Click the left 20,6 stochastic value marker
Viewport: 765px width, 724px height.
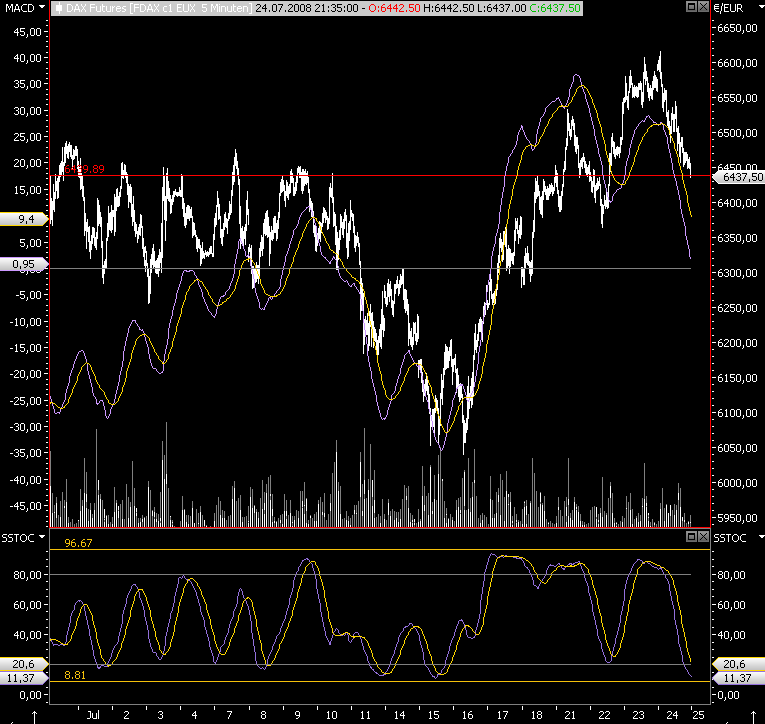(x=24, y=664)
